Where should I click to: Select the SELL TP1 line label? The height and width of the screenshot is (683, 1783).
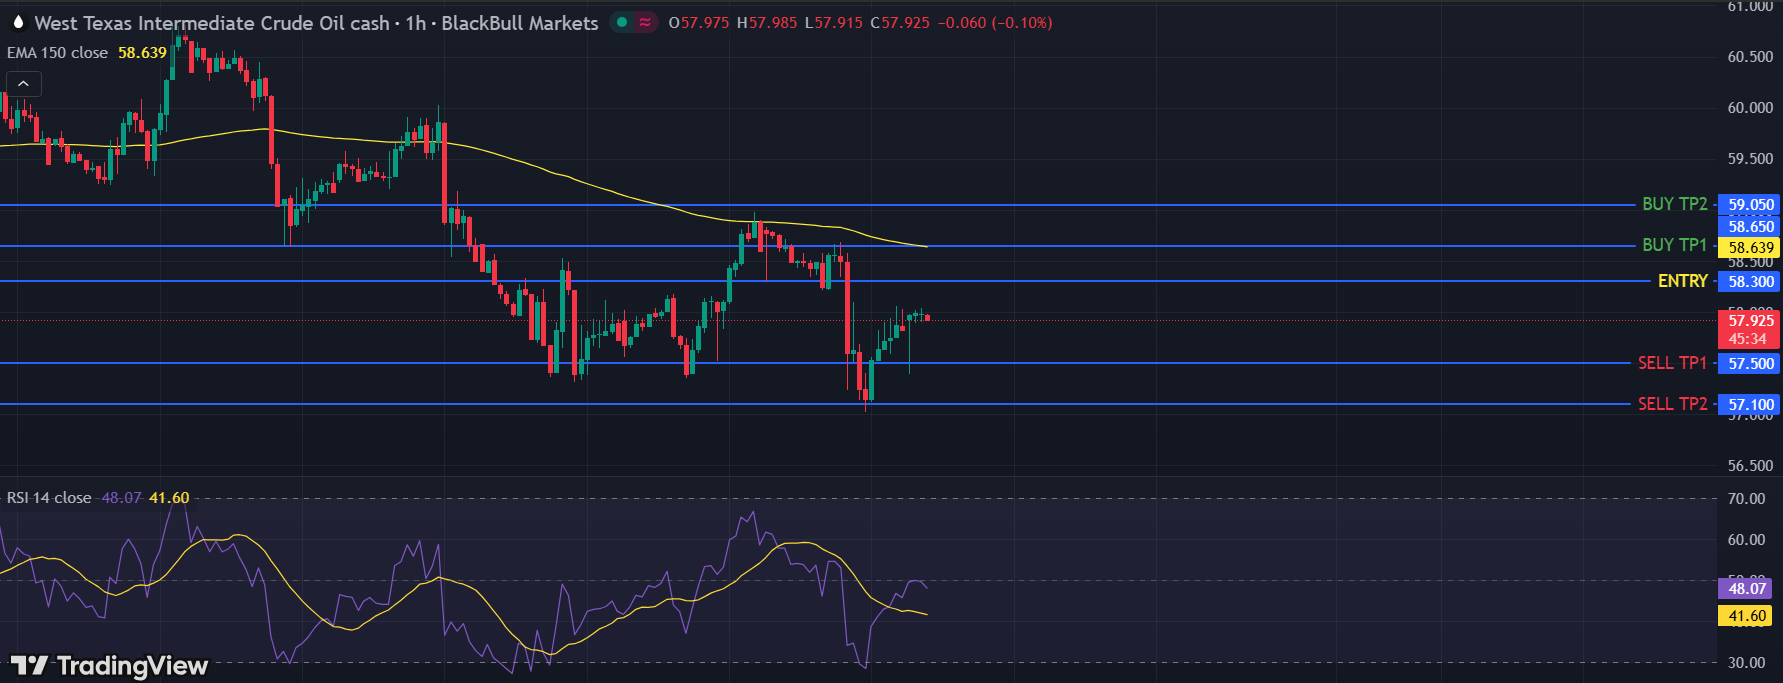(1672, 363)
